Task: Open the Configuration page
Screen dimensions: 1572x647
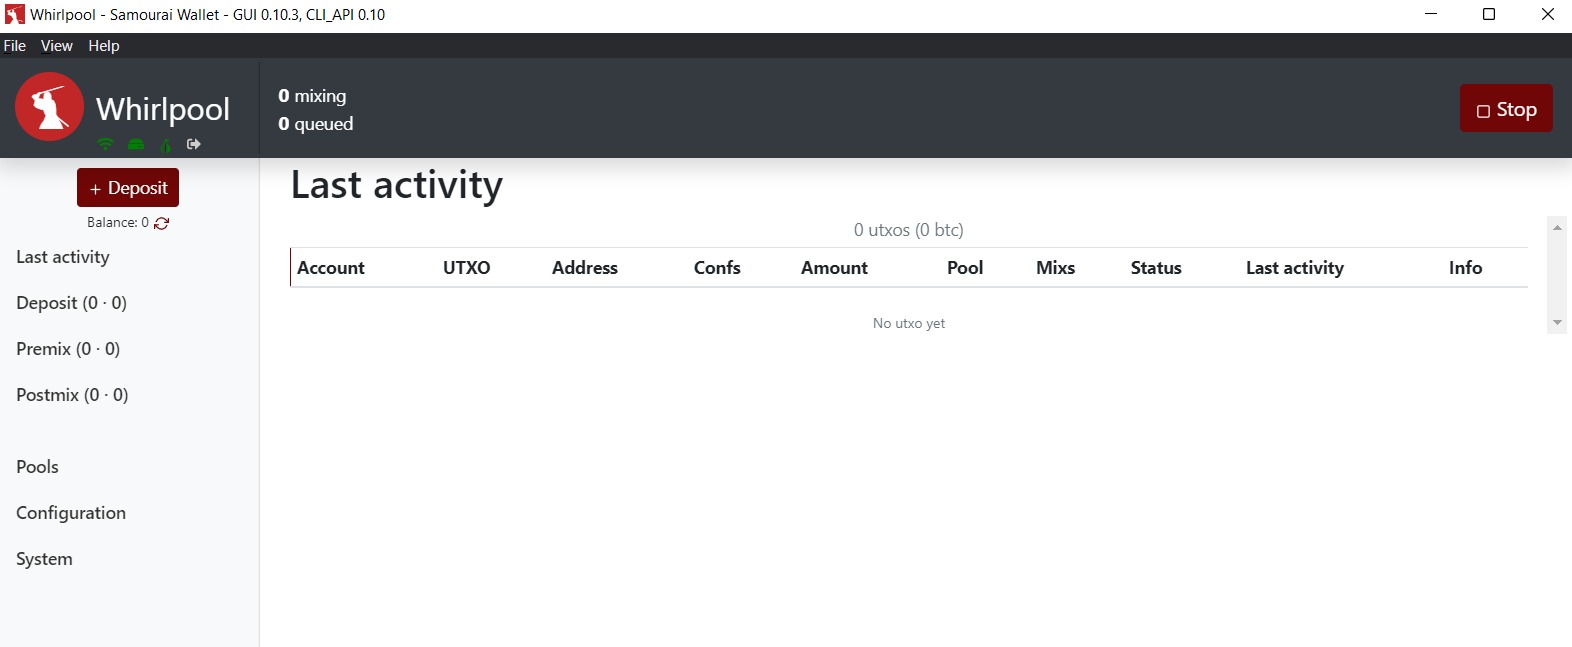Action: point(71,513)
